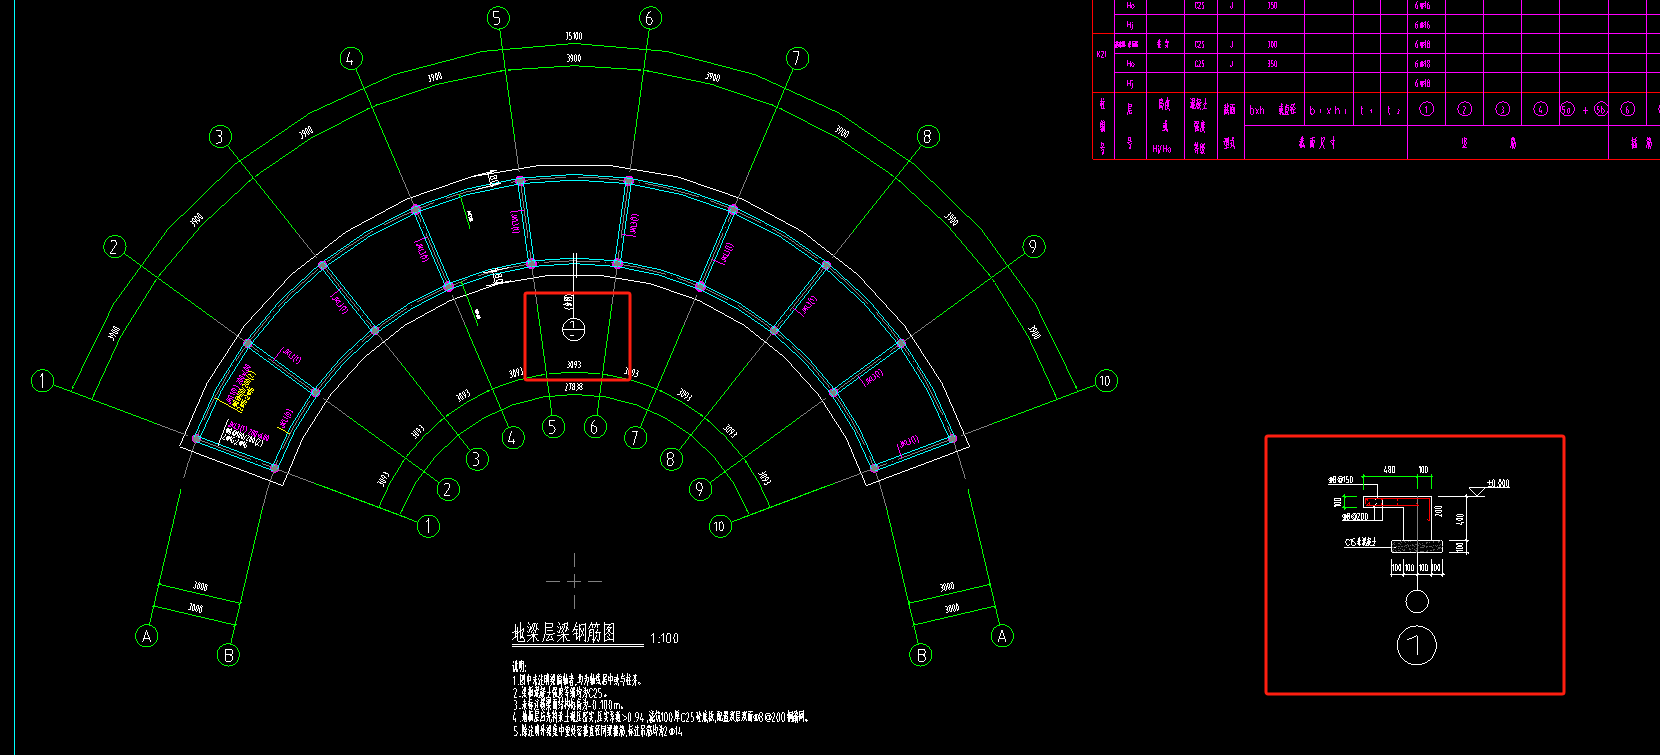Select axis bubble A on the left leg
Viewport: 1660px width, 755px height.
tap(147, 636)
